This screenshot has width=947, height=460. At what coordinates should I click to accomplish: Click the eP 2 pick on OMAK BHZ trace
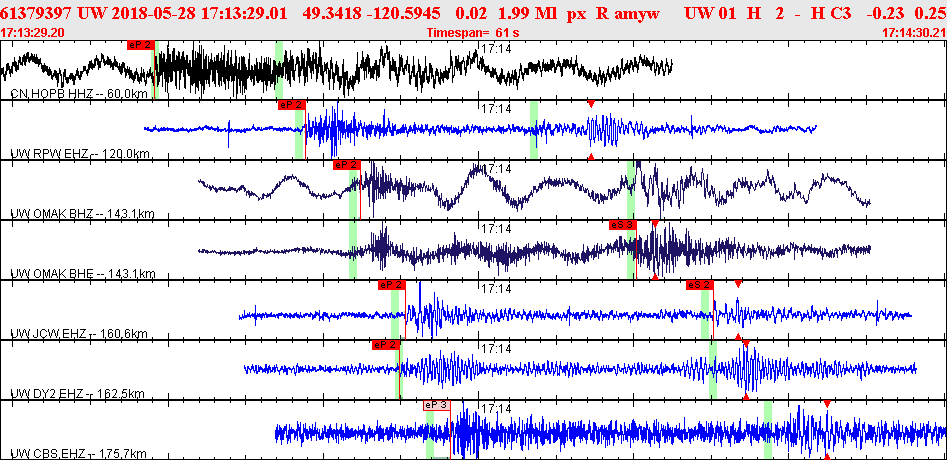347,165
